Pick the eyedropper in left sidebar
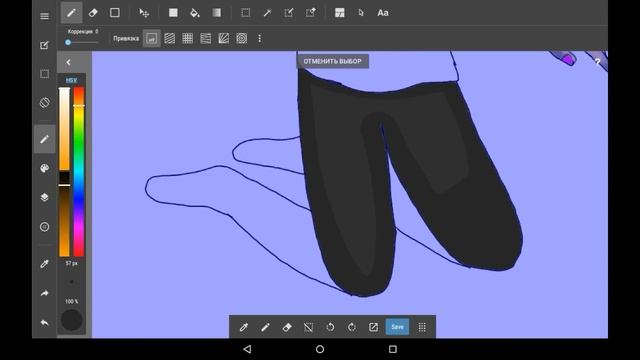This screenshot has height=360, width=640. tap(44, 264)
